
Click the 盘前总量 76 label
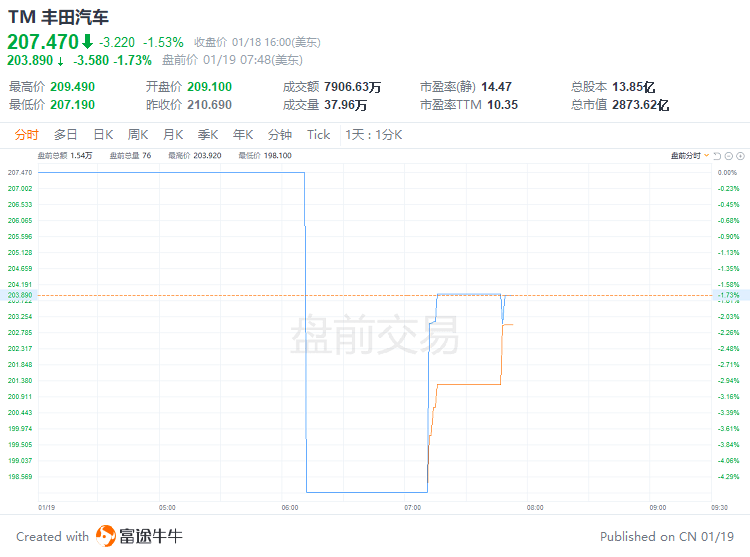[131, 155]
